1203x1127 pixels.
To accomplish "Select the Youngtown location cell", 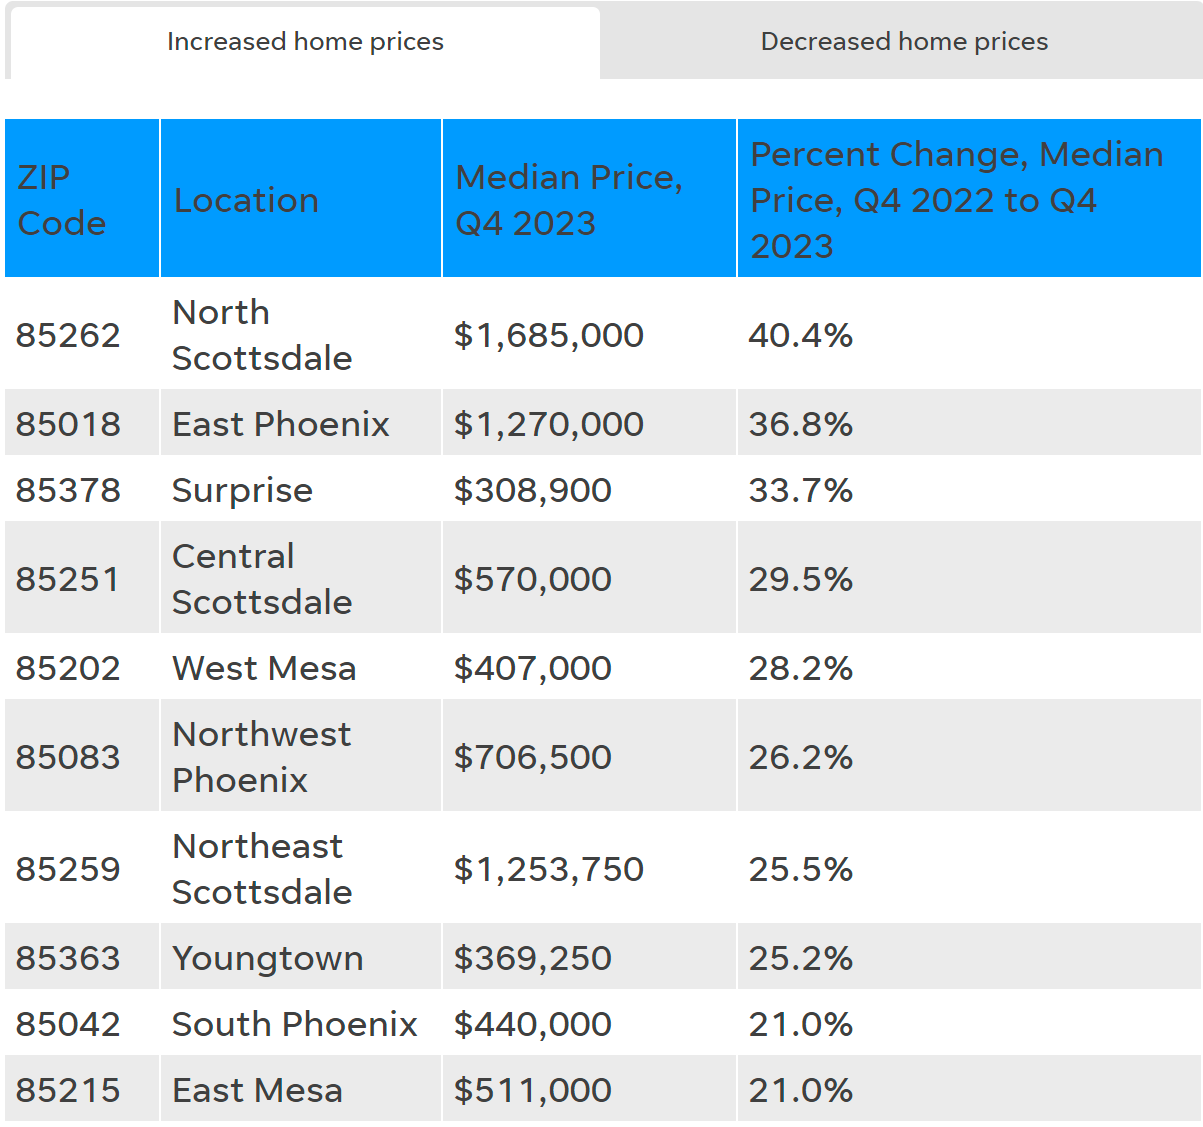I will point(268,958).
